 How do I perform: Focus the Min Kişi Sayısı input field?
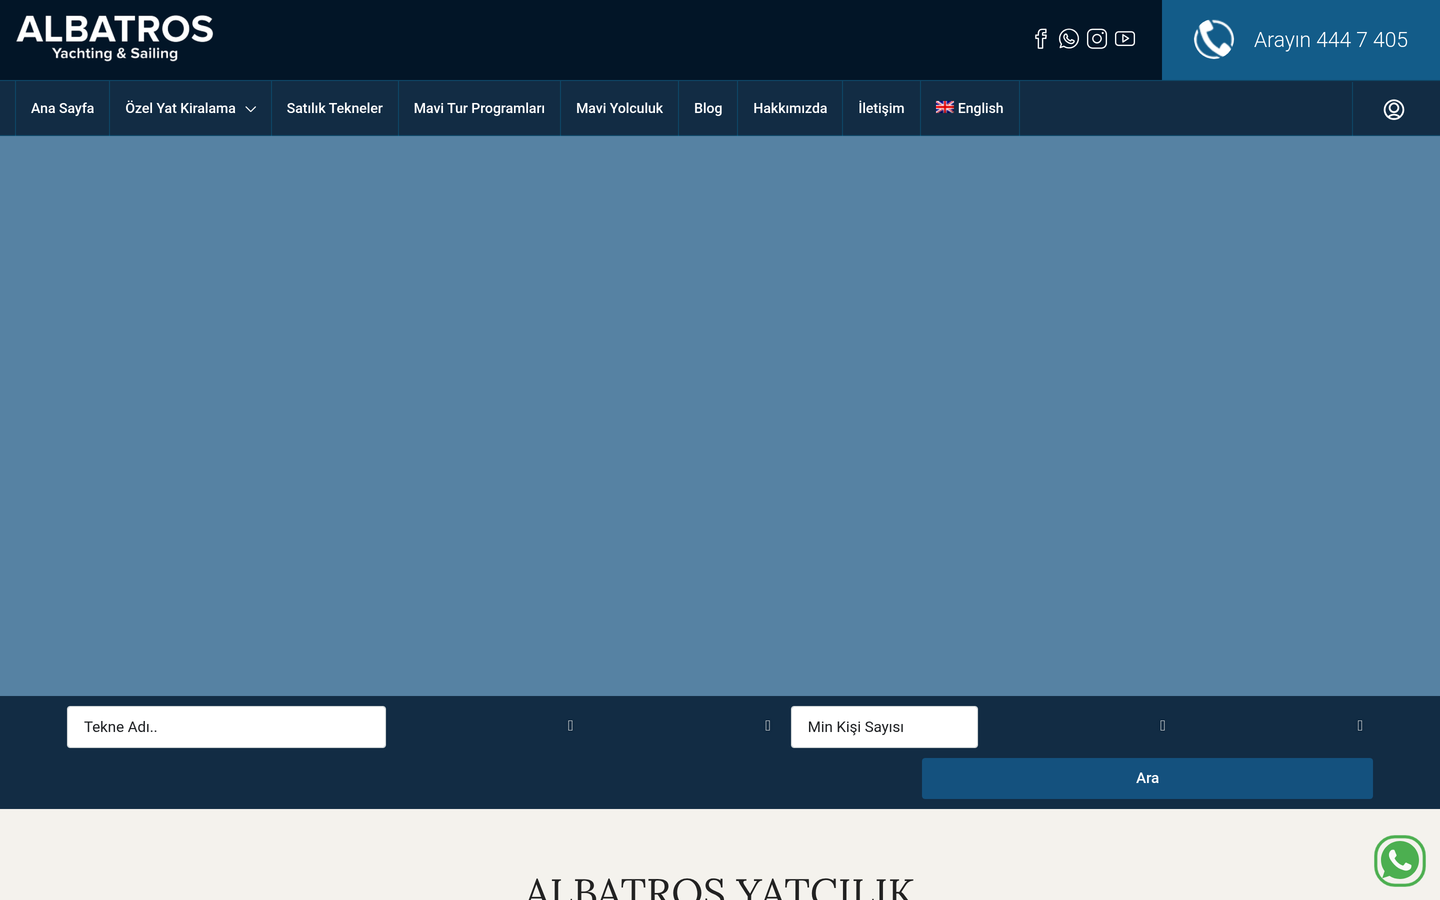click(884, 727)
